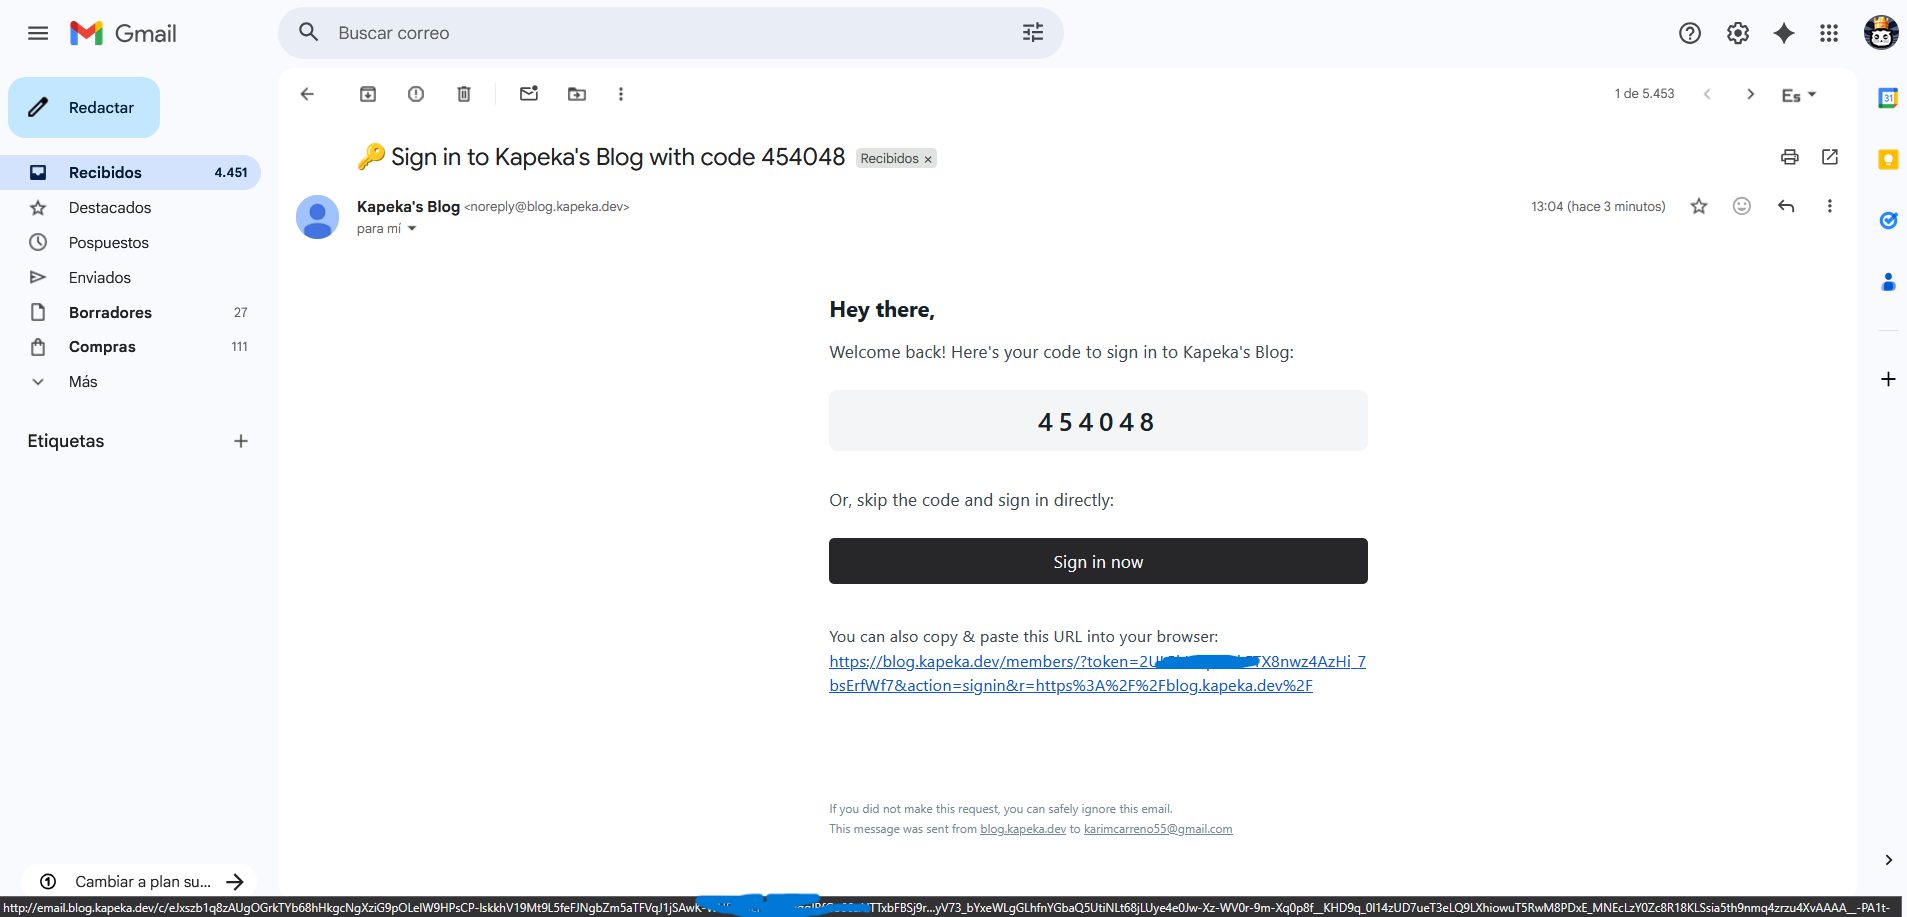
Task: Open Google Calendar side panel
Action: coord(1888,98)
